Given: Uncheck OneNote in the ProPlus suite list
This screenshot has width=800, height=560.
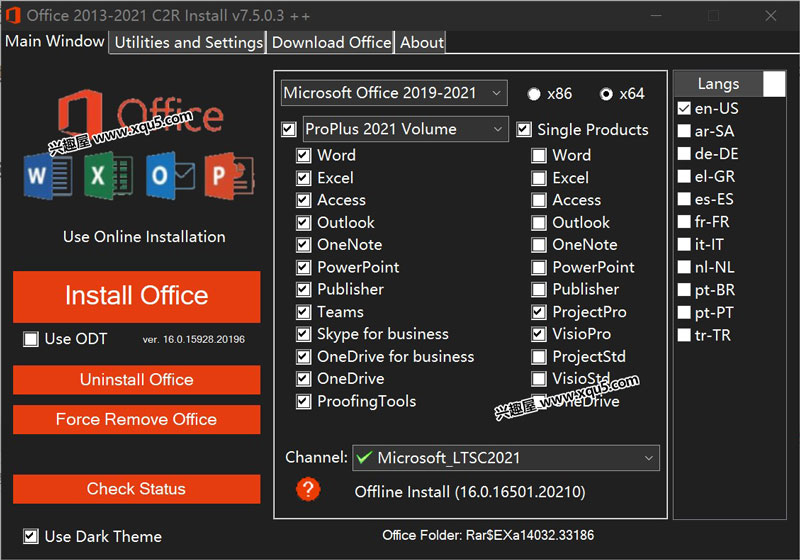Looking at the screenshot, I should pos(304,245).
